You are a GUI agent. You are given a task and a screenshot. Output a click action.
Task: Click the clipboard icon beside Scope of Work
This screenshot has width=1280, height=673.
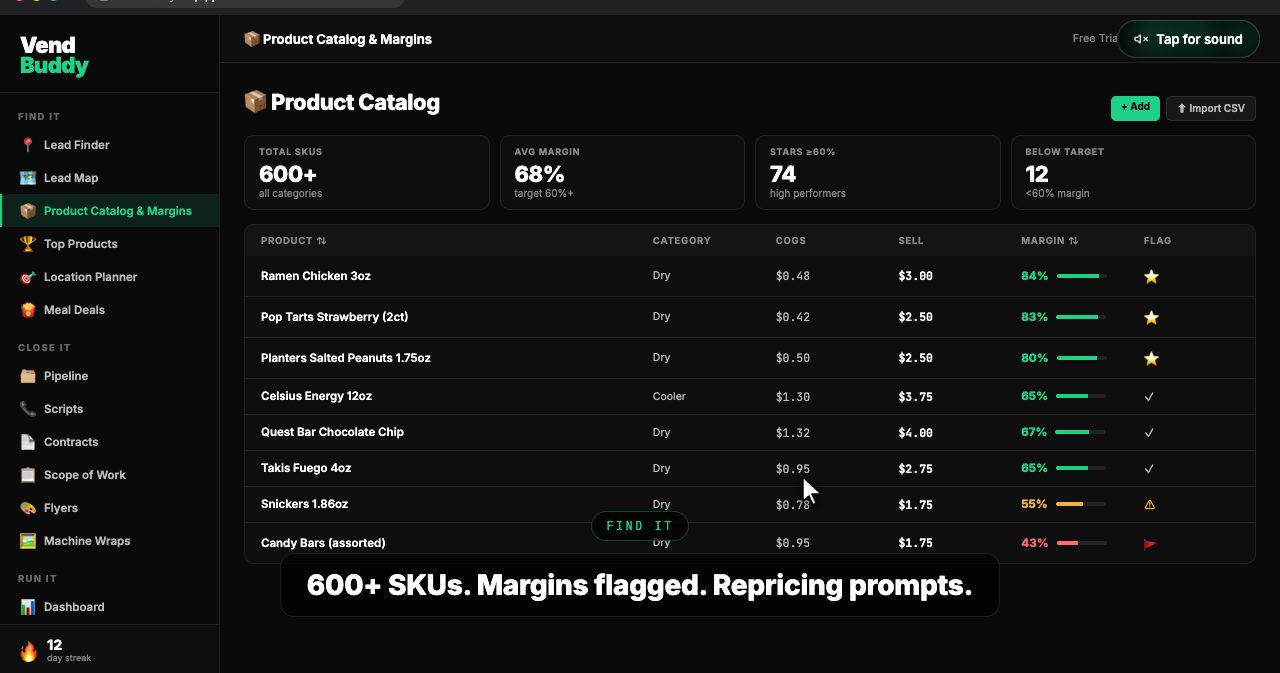coord(28,475)
